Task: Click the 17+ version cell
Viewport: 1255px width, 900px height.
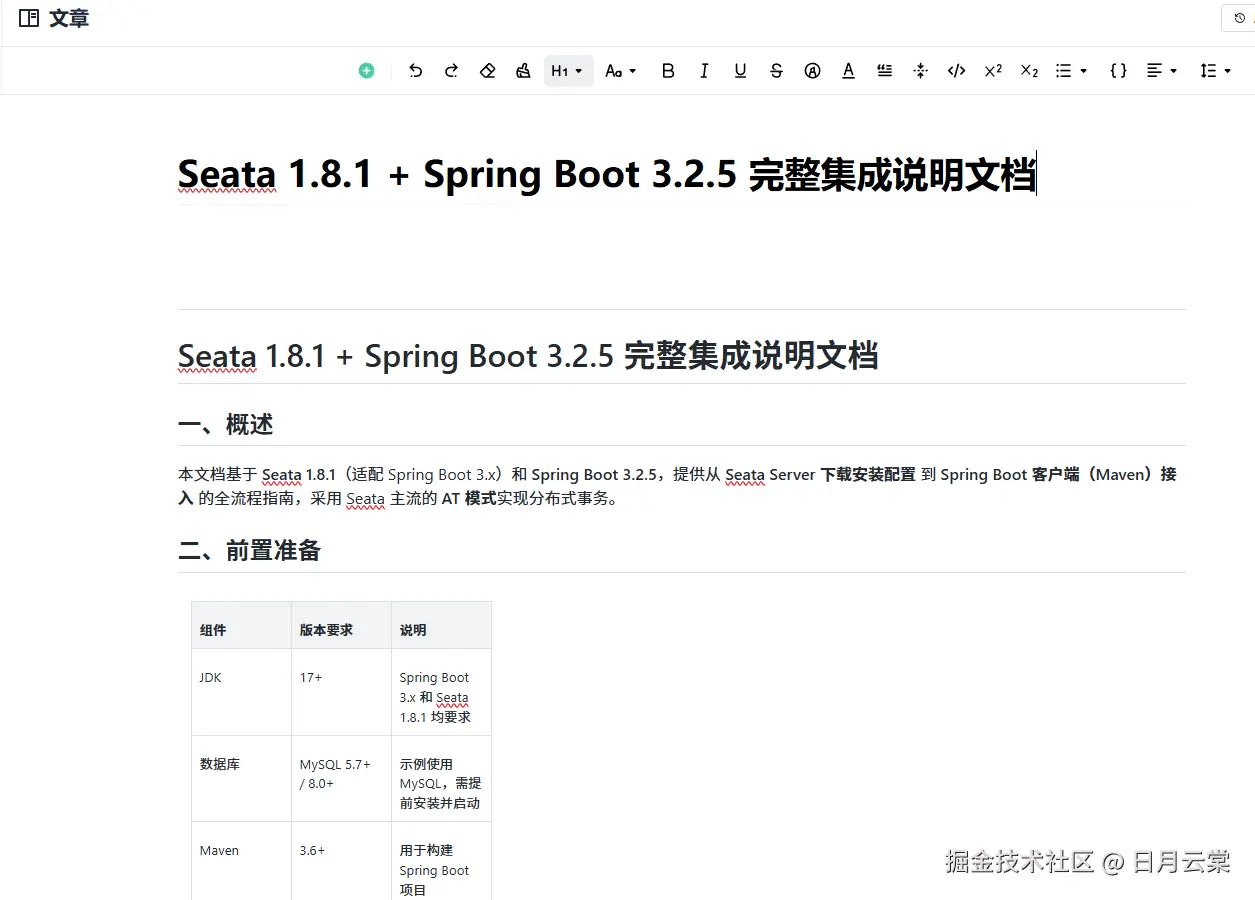Action: [x=341, y=692]
